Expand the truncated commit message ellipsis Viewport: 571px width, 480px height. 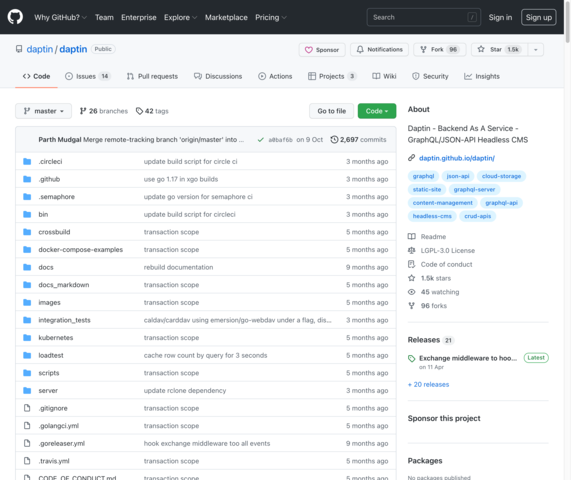click(x=241, y=140)
